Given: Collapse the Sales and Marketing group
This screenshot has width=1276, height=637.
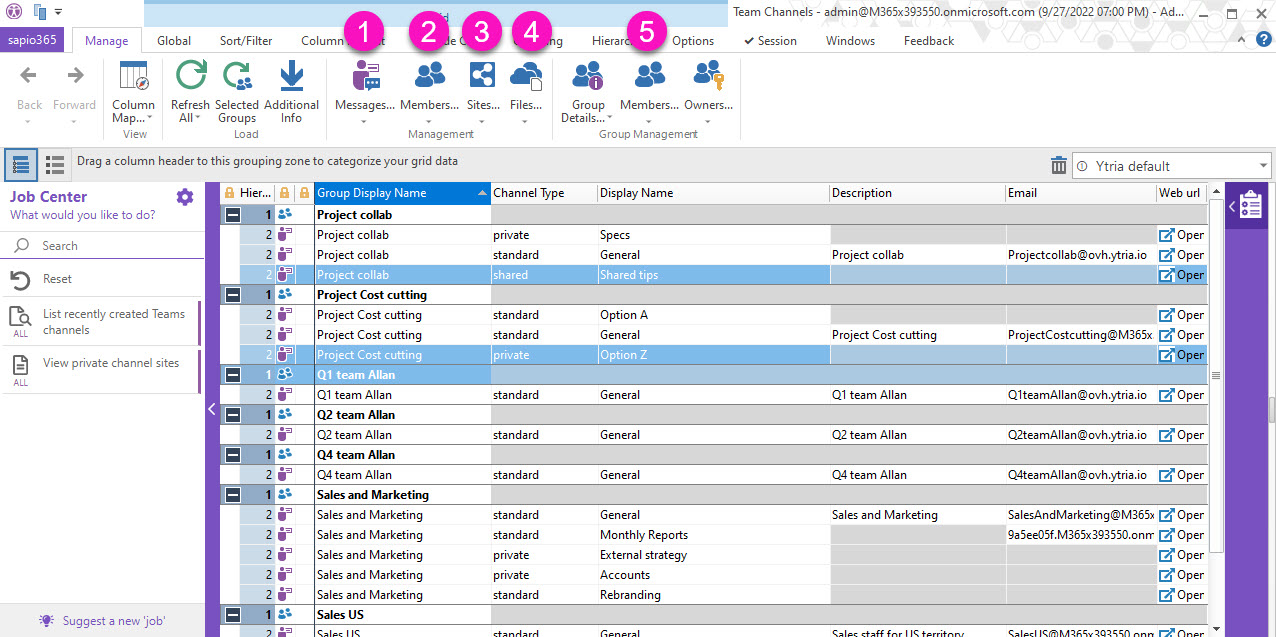Looking at the screenshot, I should [x=232, y=495].
